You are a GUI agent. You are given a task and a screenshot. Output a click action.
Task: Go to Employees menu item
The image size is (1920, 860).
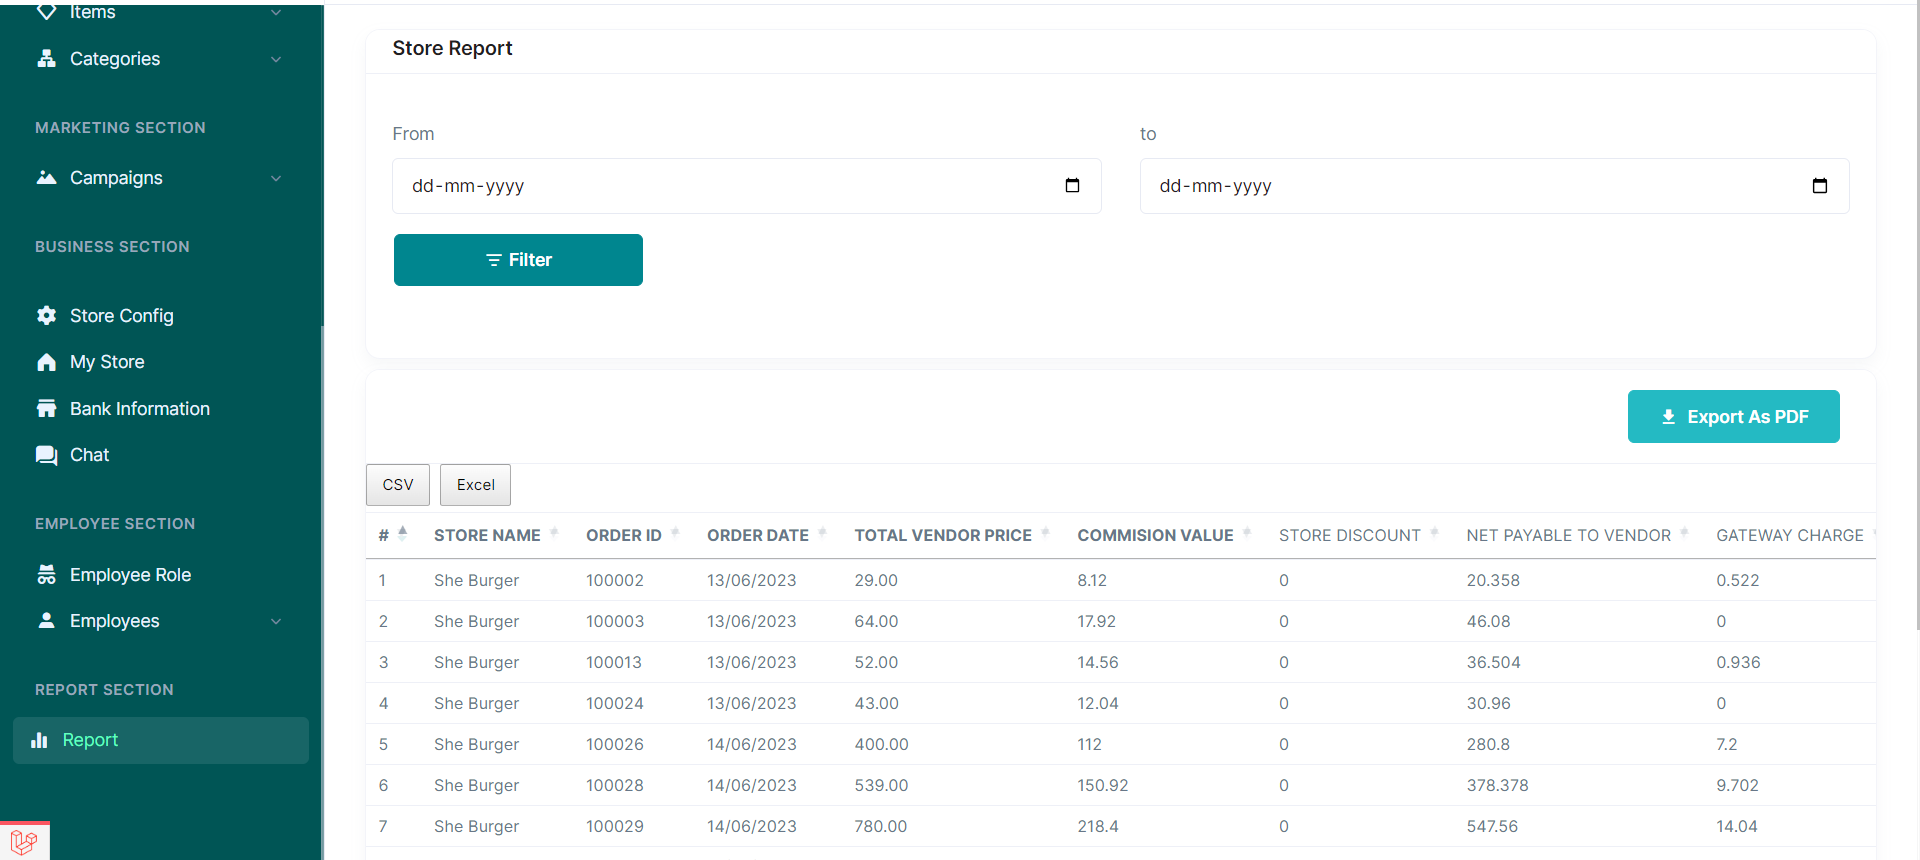point(114,621)
